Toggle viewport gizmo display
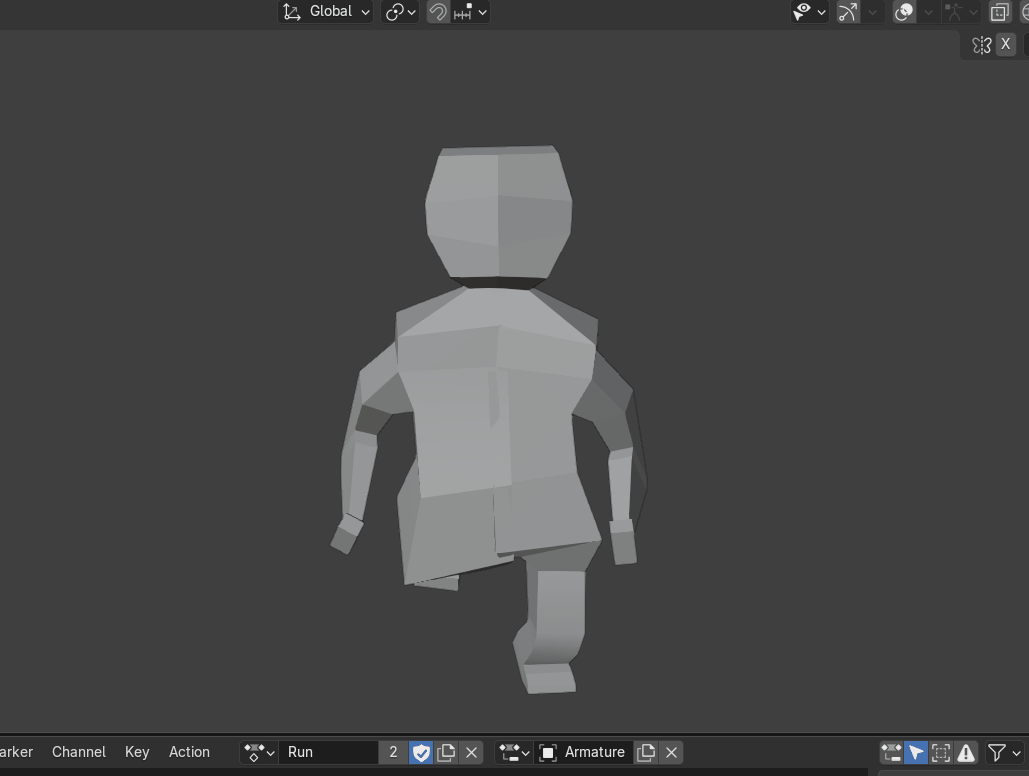This screenshot has height=776, width=1029. [x=848, y=12]
